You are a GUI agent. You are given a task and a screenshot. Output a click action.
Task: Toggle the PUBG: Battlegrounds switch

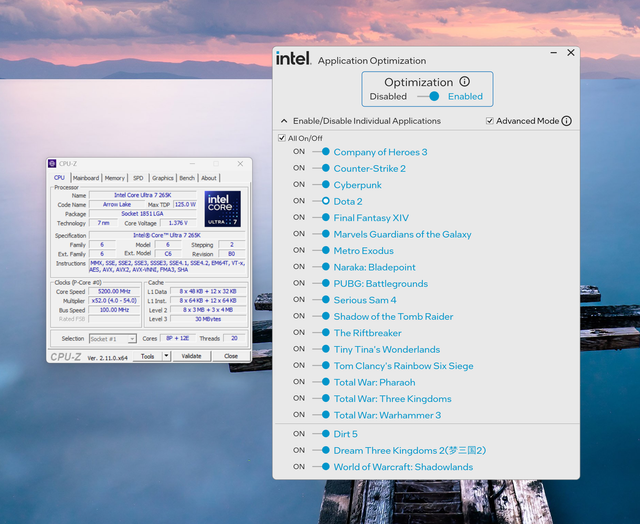pos(321,283)
